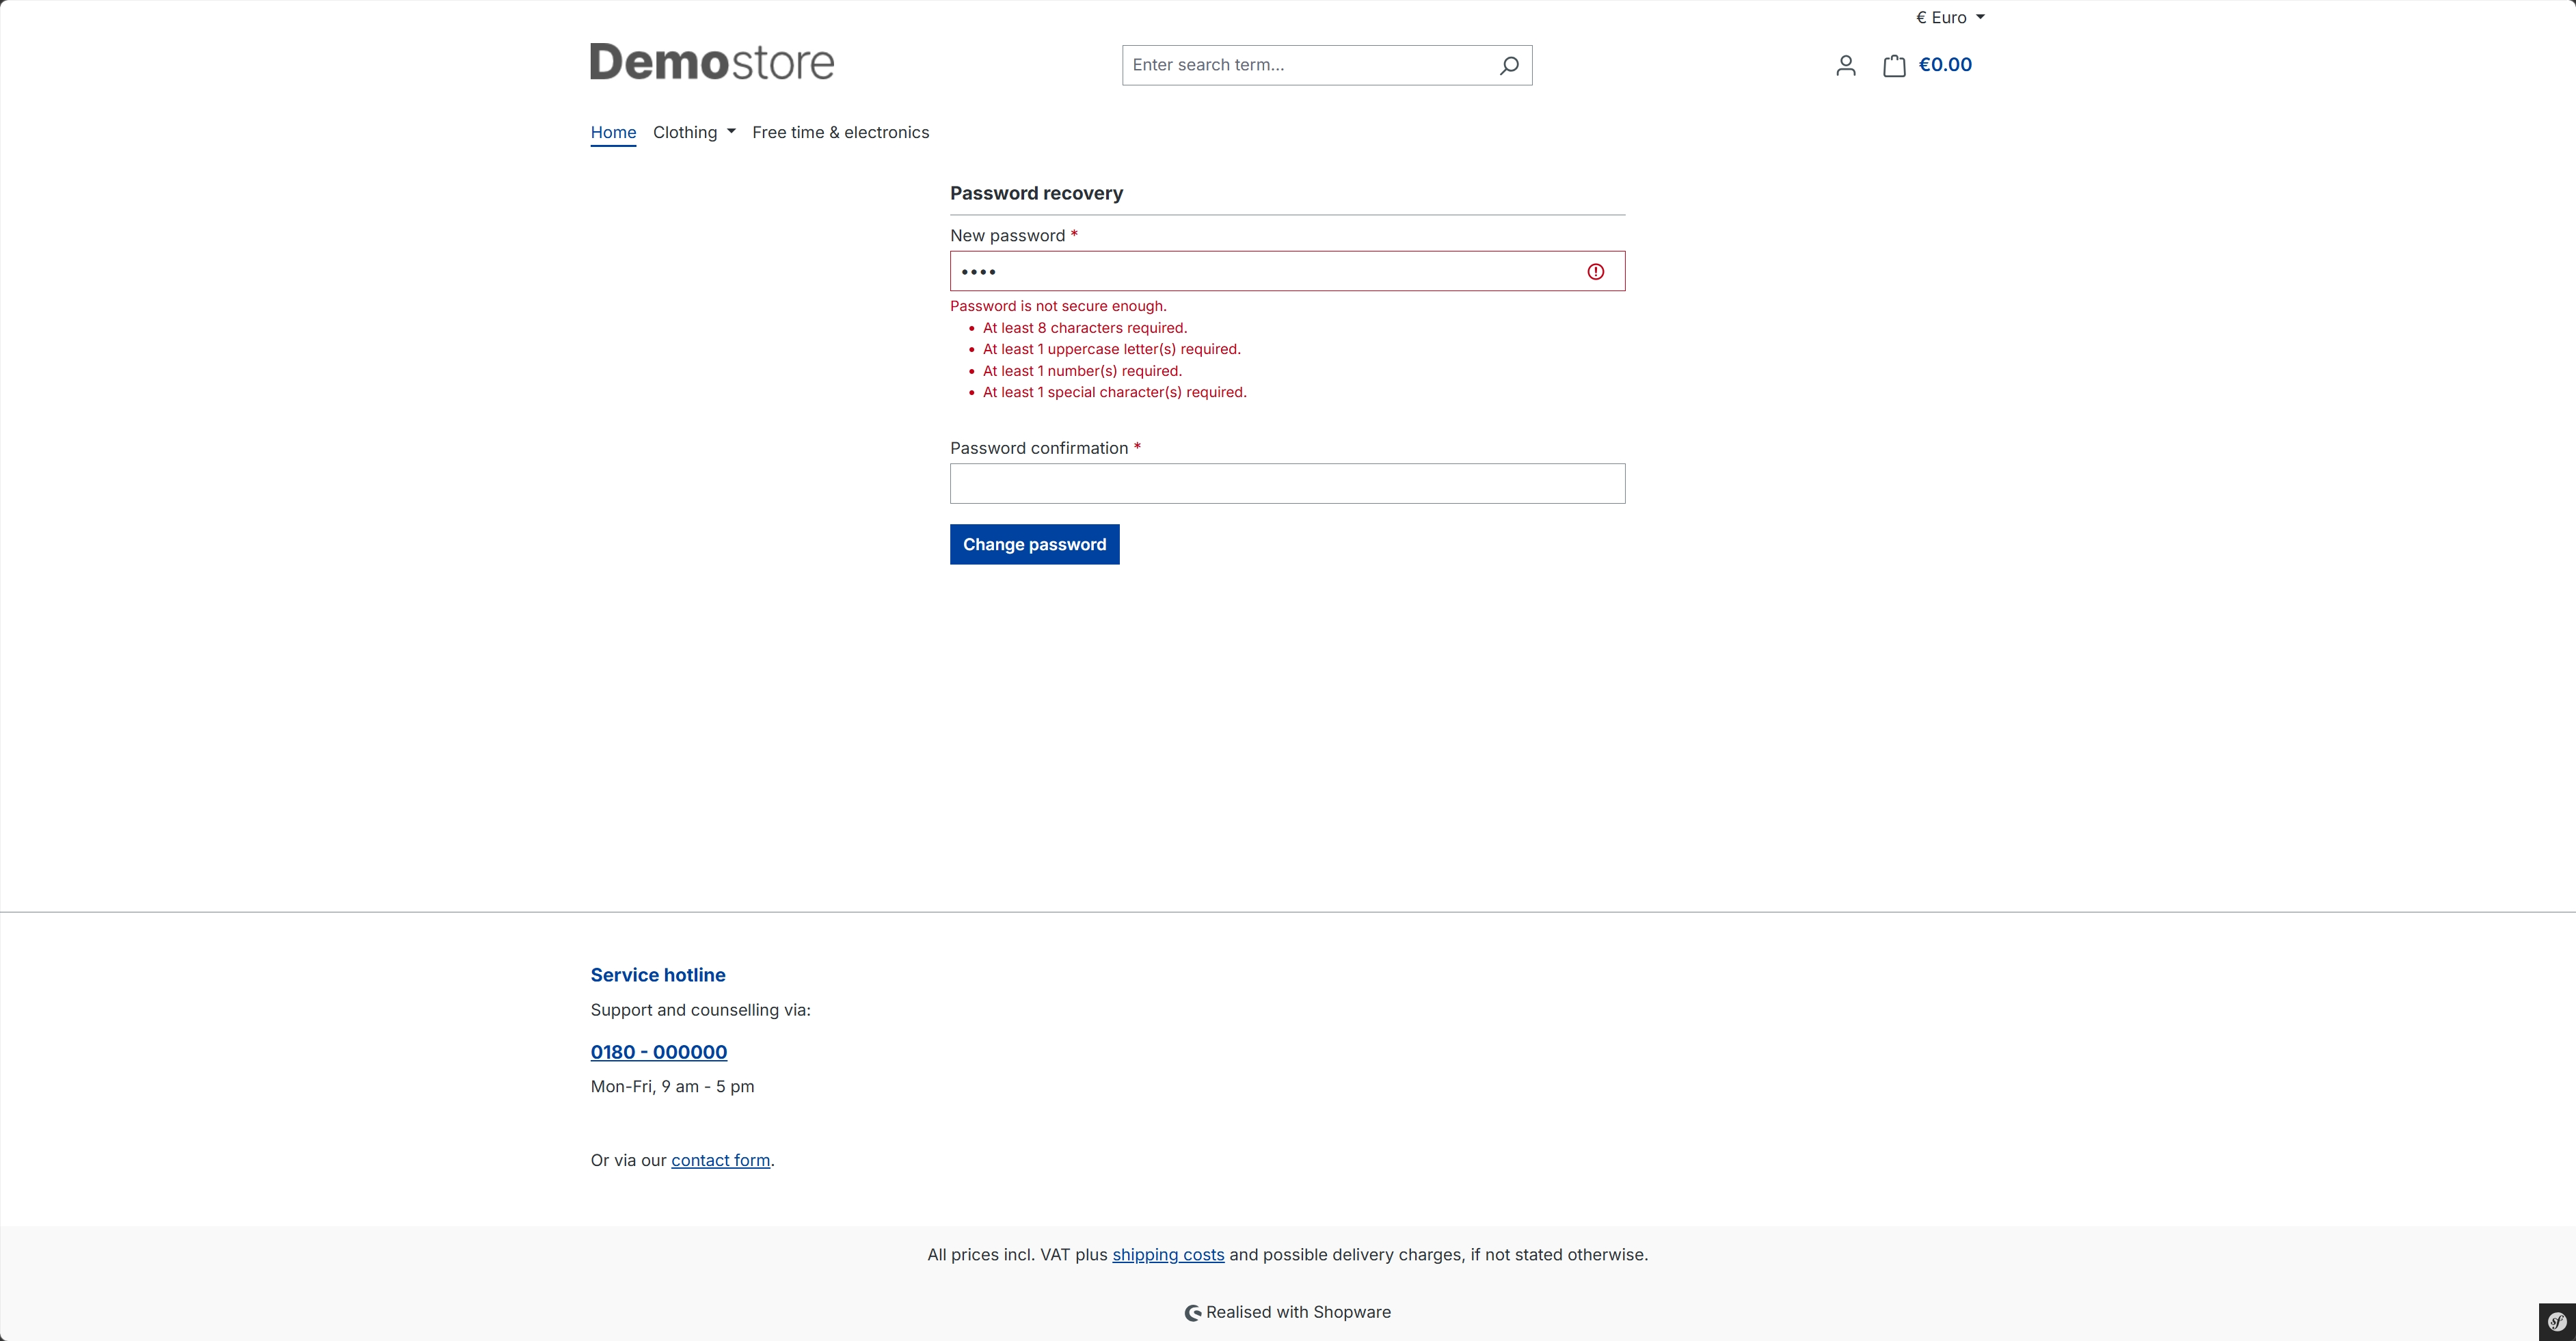This screenshot has width=2576, height=1341.
Task: Call the 0180 - 000000 hotline link
Action: click(659, 1052)
